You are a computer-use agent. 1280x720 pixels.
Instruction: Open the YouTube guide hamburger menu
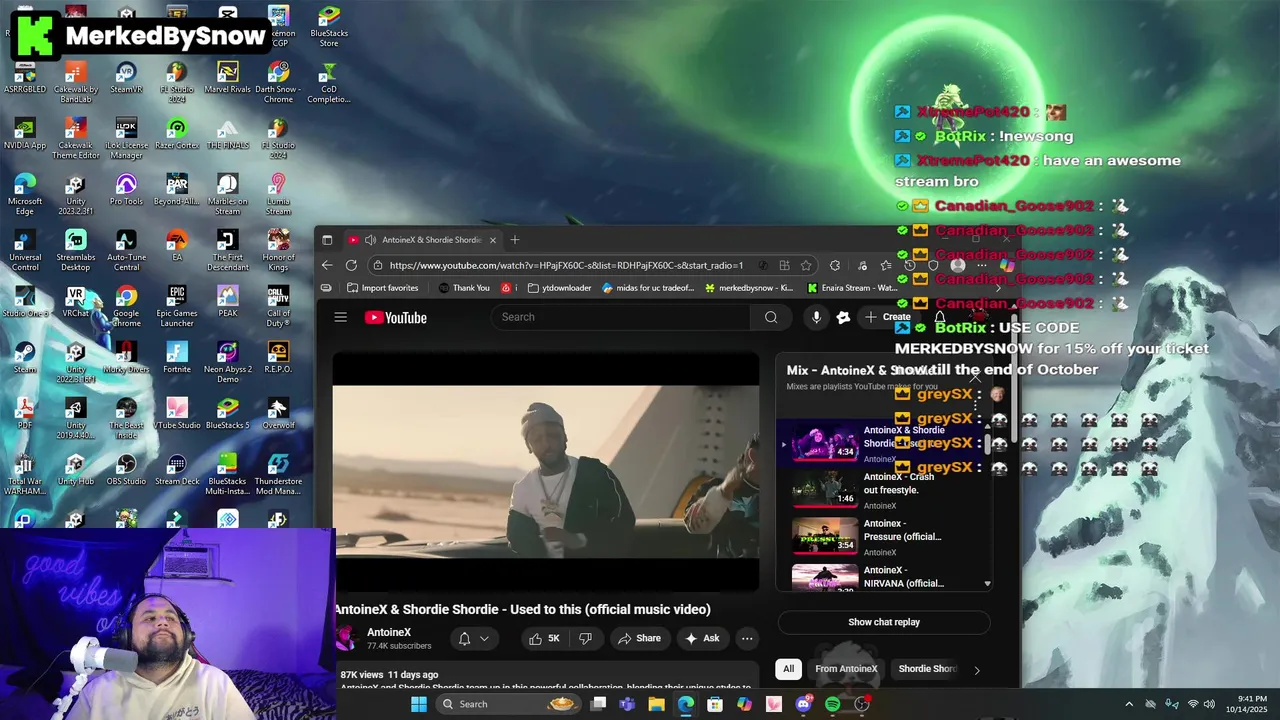pyautogui.click(x=340, y=317)
